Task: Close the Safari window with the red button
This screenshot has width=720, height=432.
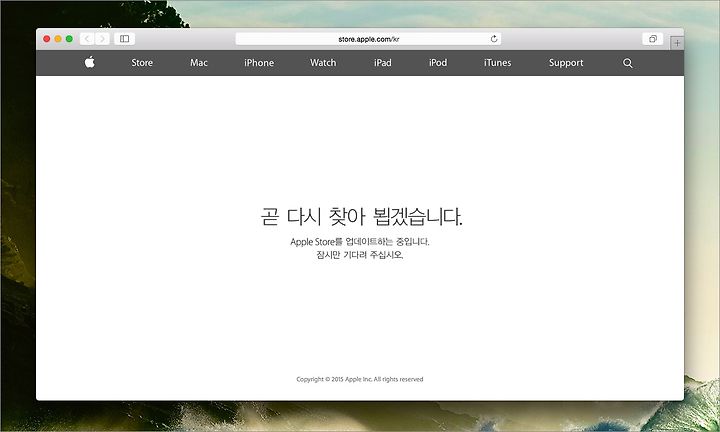Action: (x=46, y=39)
